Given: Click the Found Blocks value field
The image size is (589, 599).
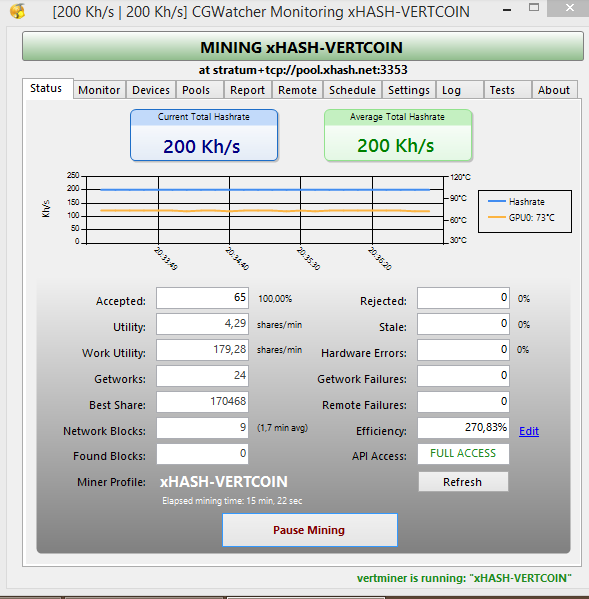Looking at the screenshot, I should point(202,454).
